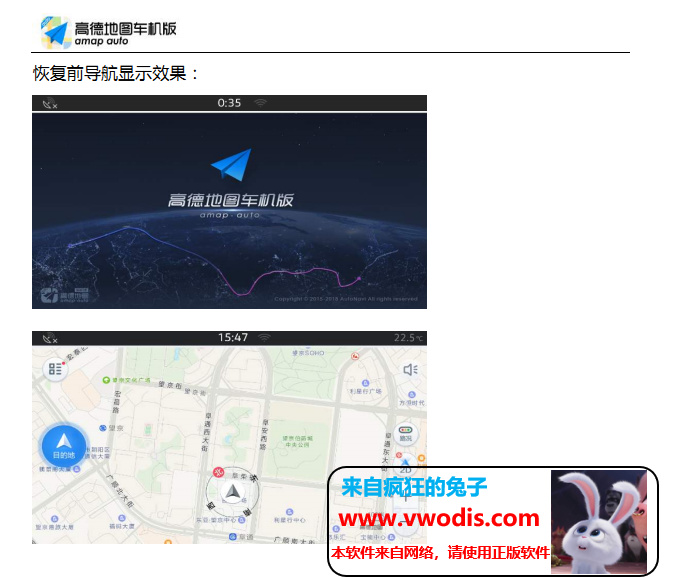
Task: Click the Wi-Fi icon beside 15:47
Action: point(264,338)
